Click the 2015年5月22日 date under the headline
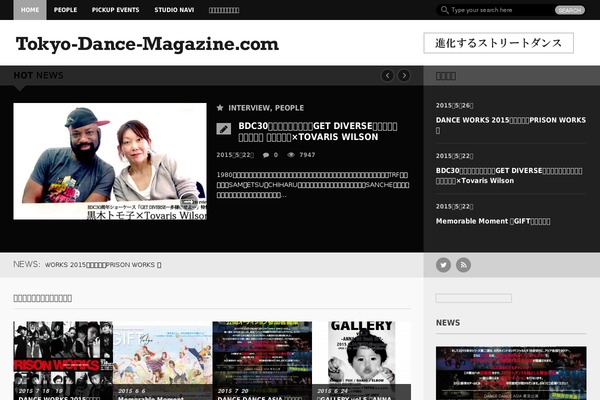The height and width of the screenshot is (400, 600). (x=235, y=155)
